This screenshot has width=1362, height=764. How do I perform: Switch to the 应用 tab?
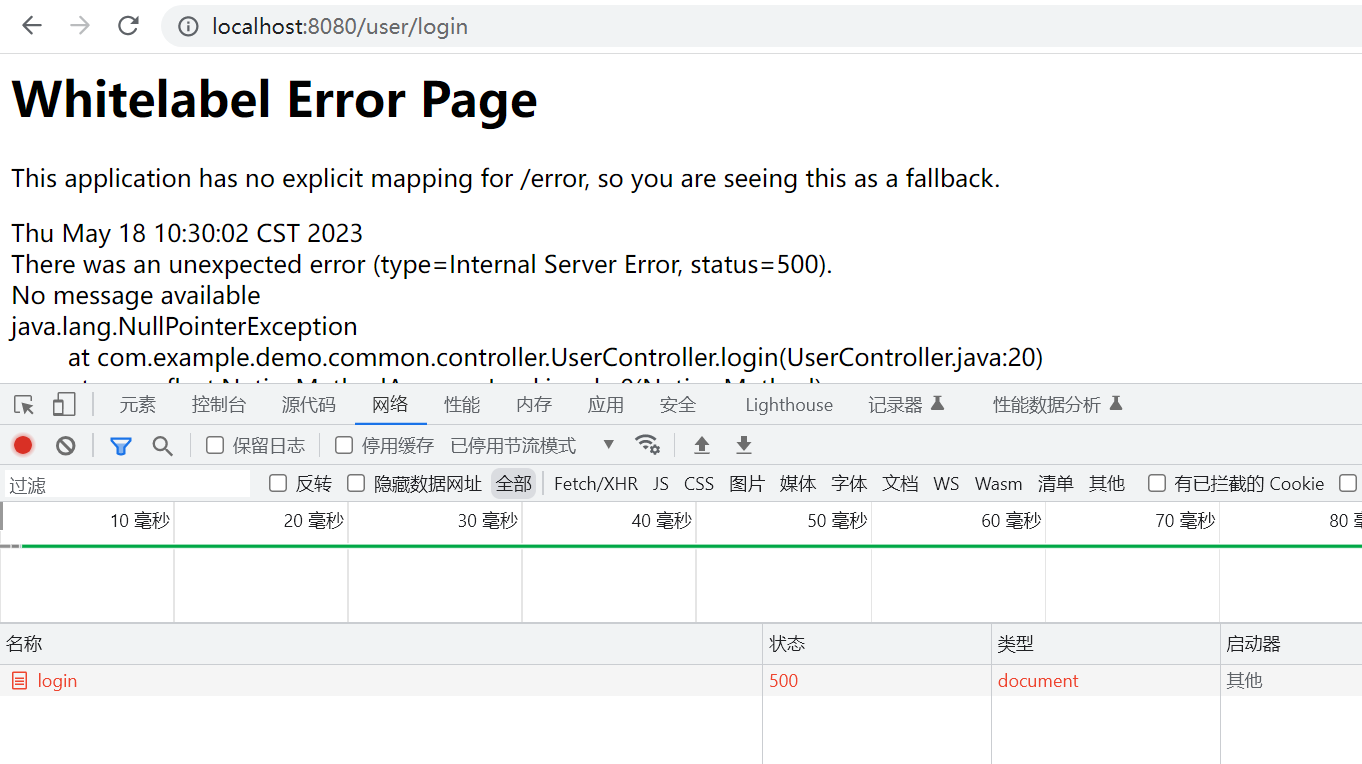click(606, 405)
